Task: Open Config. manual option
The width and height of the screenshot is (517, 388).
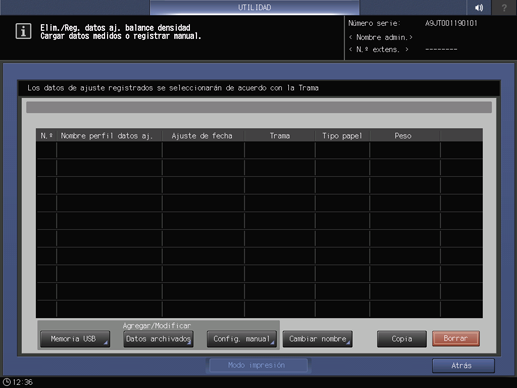Action: pyautogui.click(x=242, y=339)
